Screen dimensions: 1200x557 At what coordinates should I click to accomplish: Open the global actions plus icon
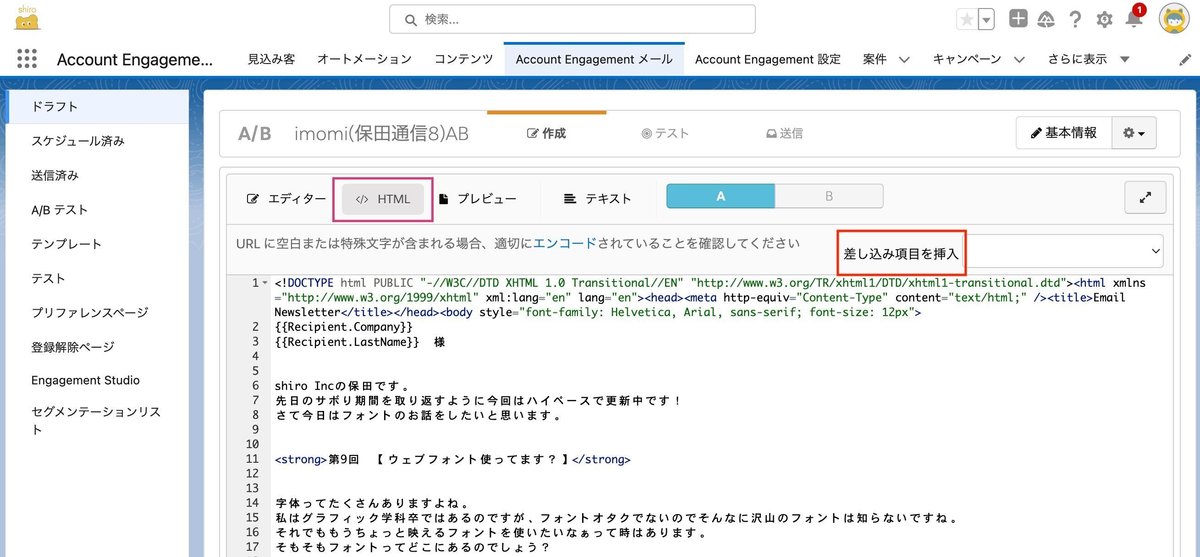click(x=1018, y=19)
